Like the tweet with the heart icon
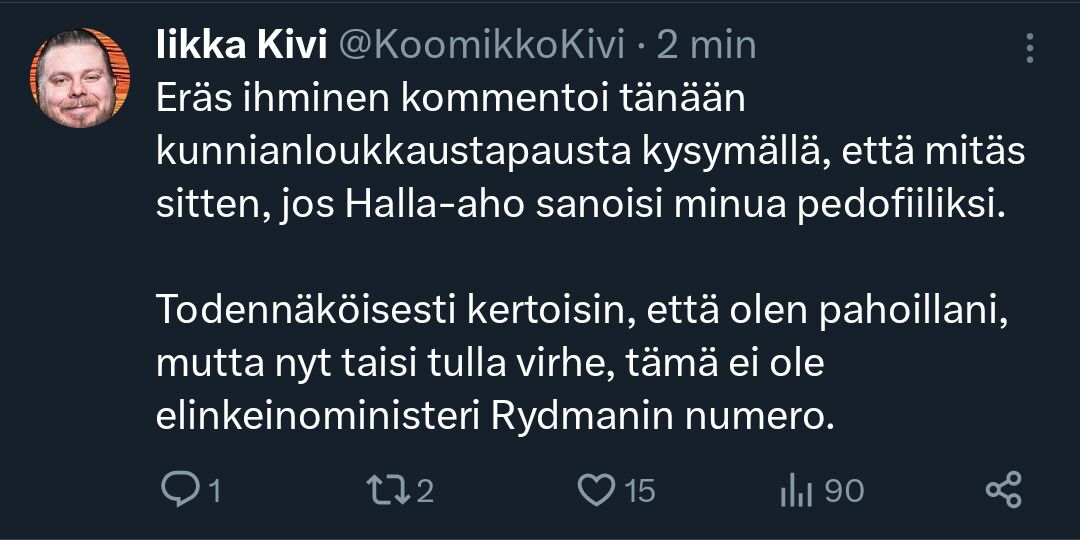 tap(596, 490)
